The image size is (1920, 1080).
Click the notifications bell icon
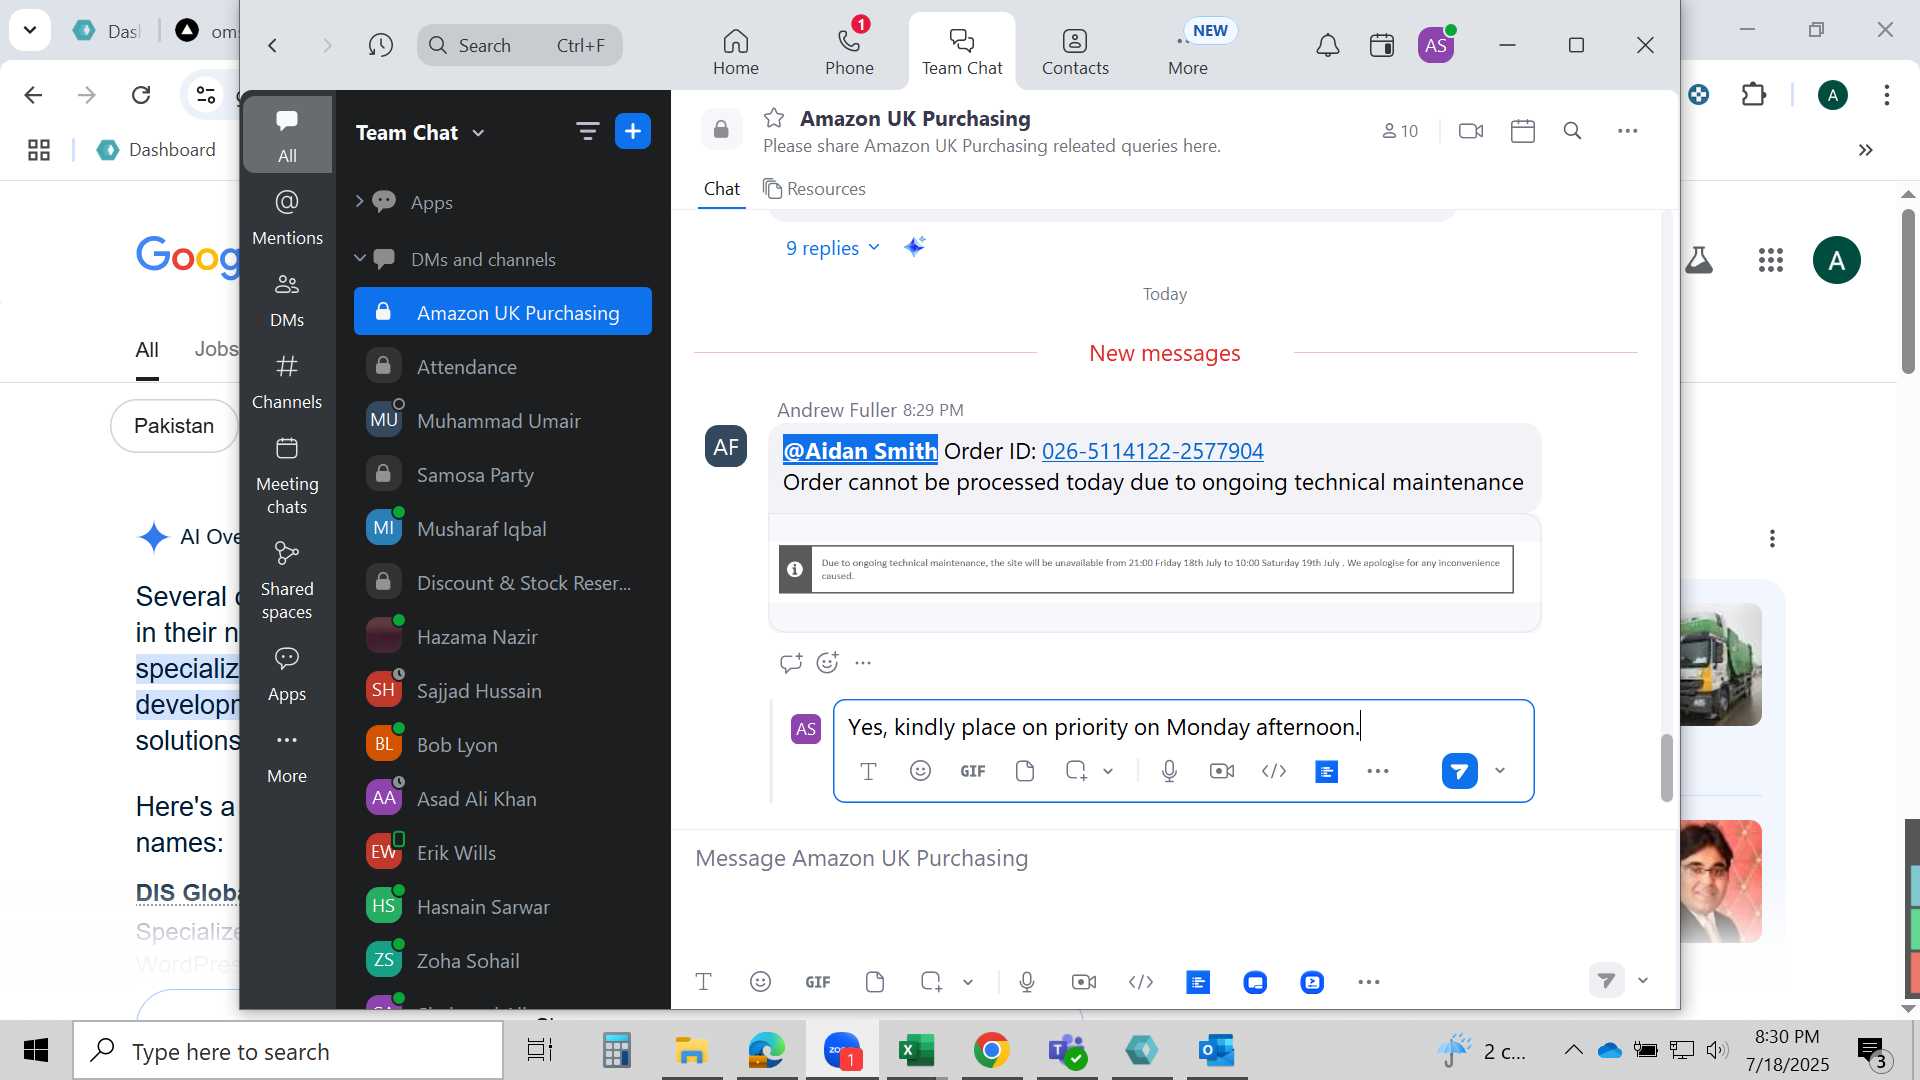point(1327,45)
